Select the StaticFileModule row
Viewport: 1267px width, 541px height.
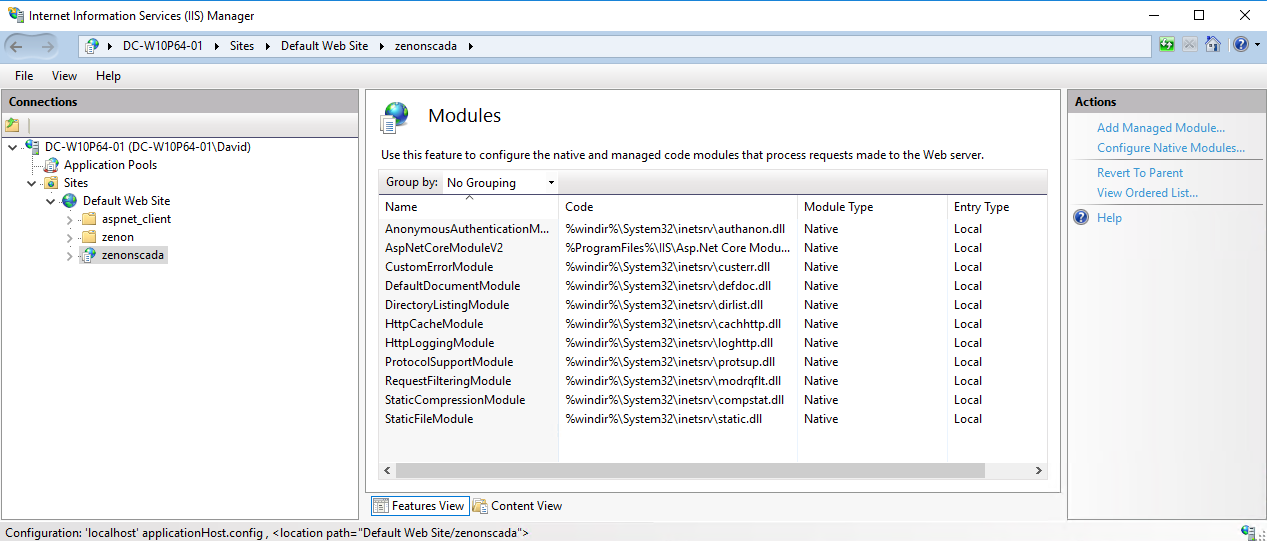[x=713, y=419]
